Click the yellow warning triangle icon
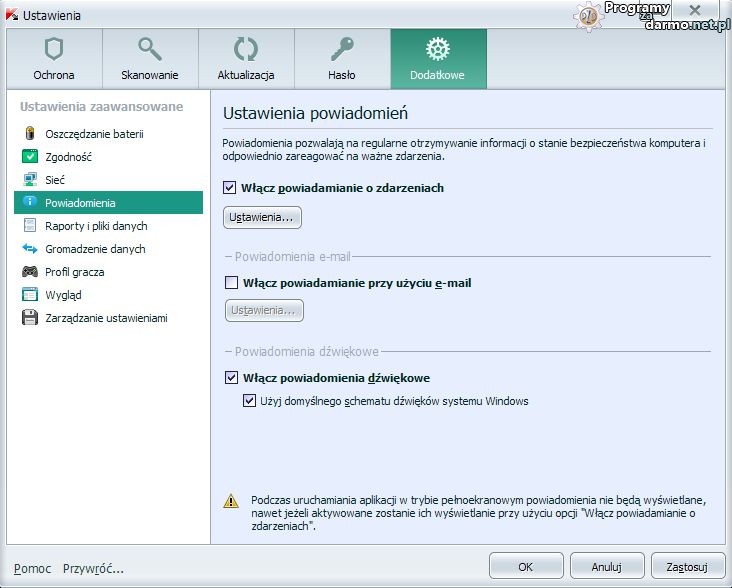This screenshot has width=732, height=588. pyautogui.click(x=231, y=501)
